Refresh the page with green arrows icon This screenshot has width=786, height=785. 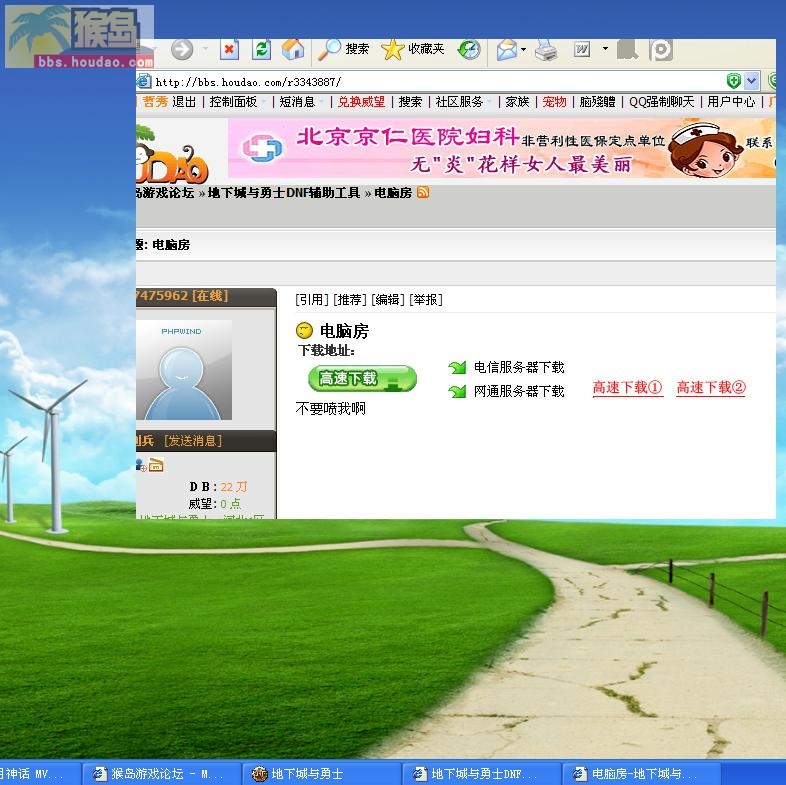pyautogui.click(x=261, y=50)
